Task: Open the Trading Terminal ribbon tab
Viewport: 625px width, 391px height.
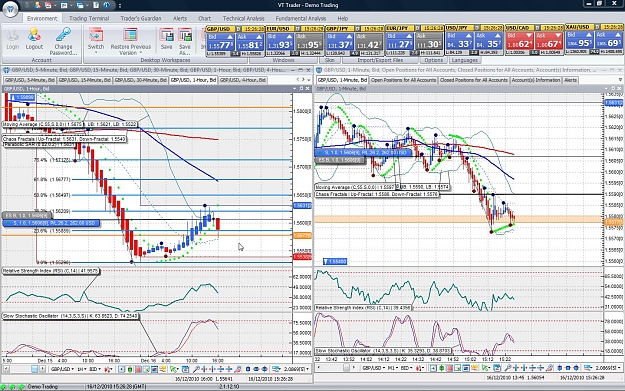Action: coord(89,18)
